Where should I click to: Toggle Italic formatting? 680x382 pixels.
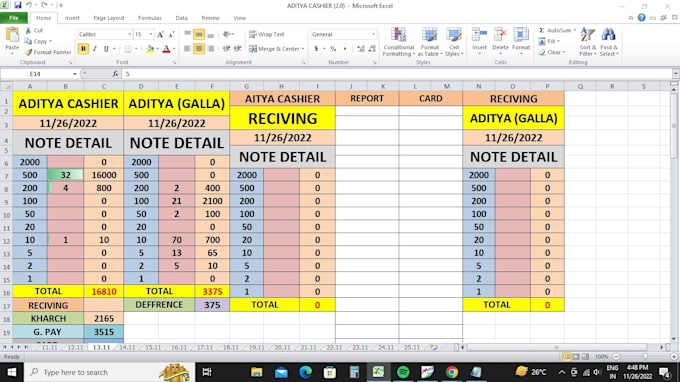click(x=95, y=49)
